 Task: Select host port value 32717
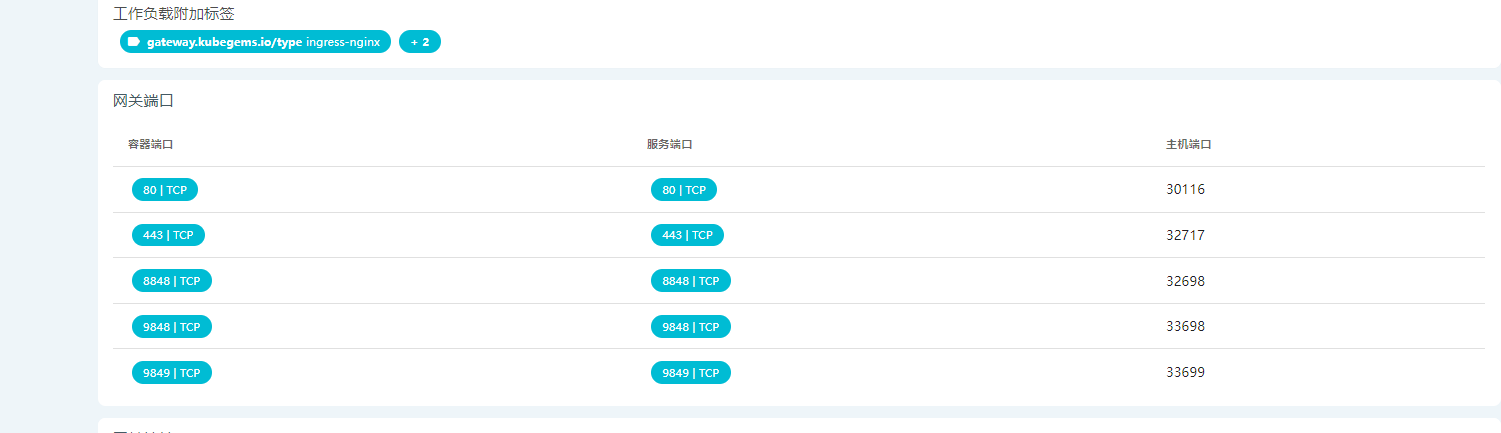tap(1185, 235)
